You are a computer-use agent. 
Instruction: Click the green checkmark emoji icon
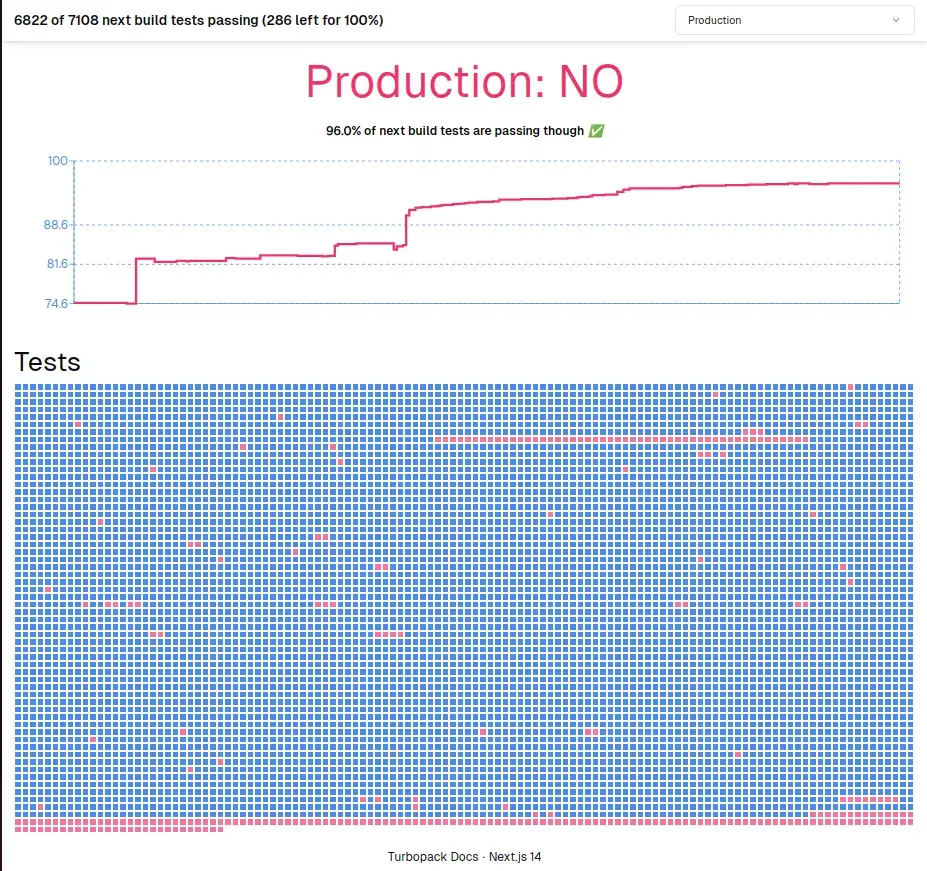pos(597,131)
